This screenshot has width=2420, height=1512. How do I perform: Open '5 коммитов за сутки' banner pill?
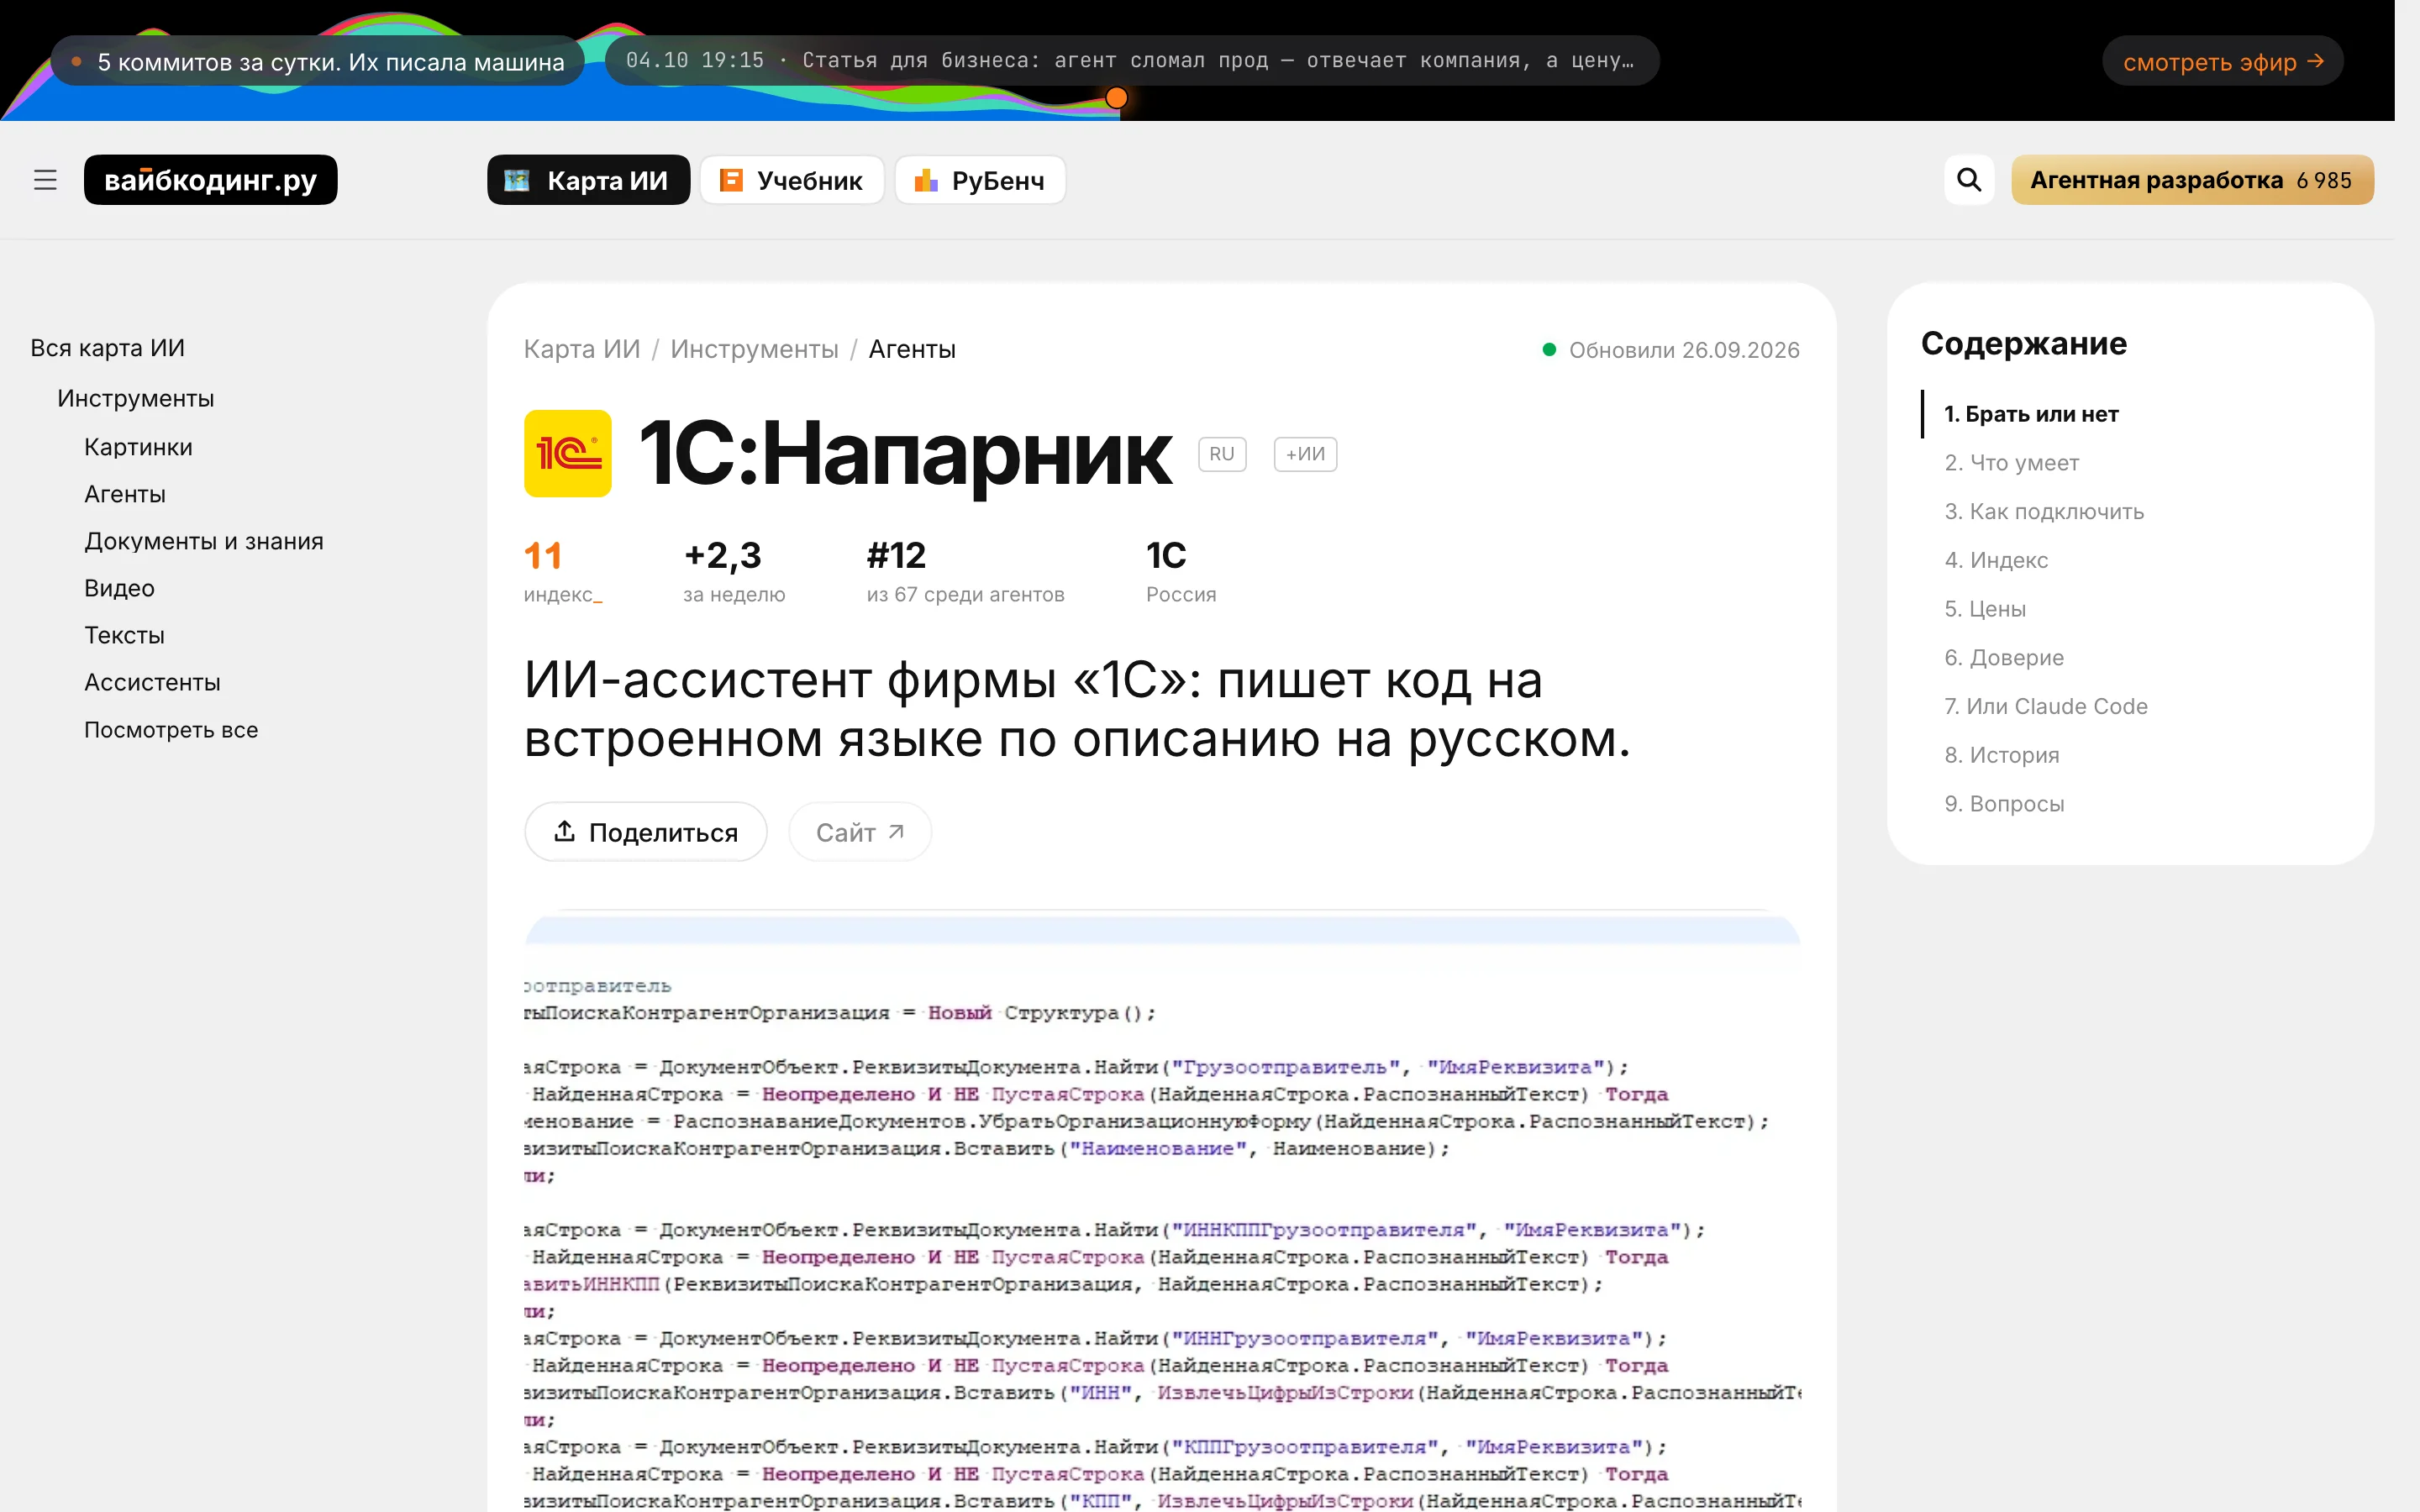[x=318, y=61]
